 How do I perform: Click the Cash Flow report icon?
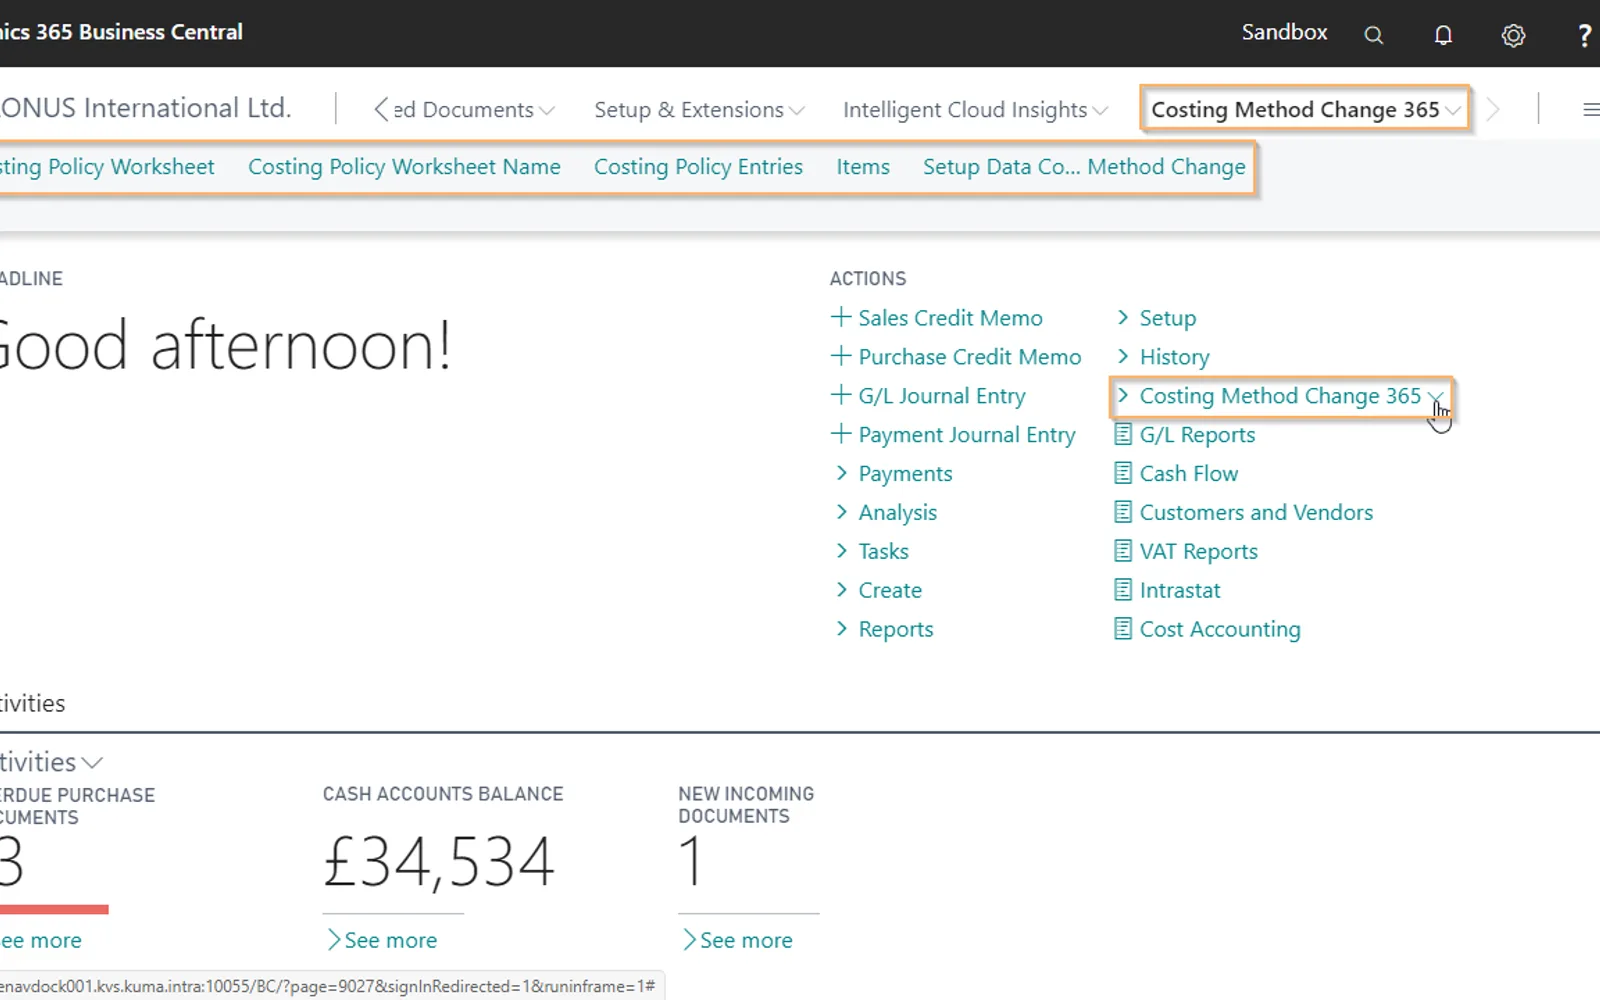[1123, 474]
